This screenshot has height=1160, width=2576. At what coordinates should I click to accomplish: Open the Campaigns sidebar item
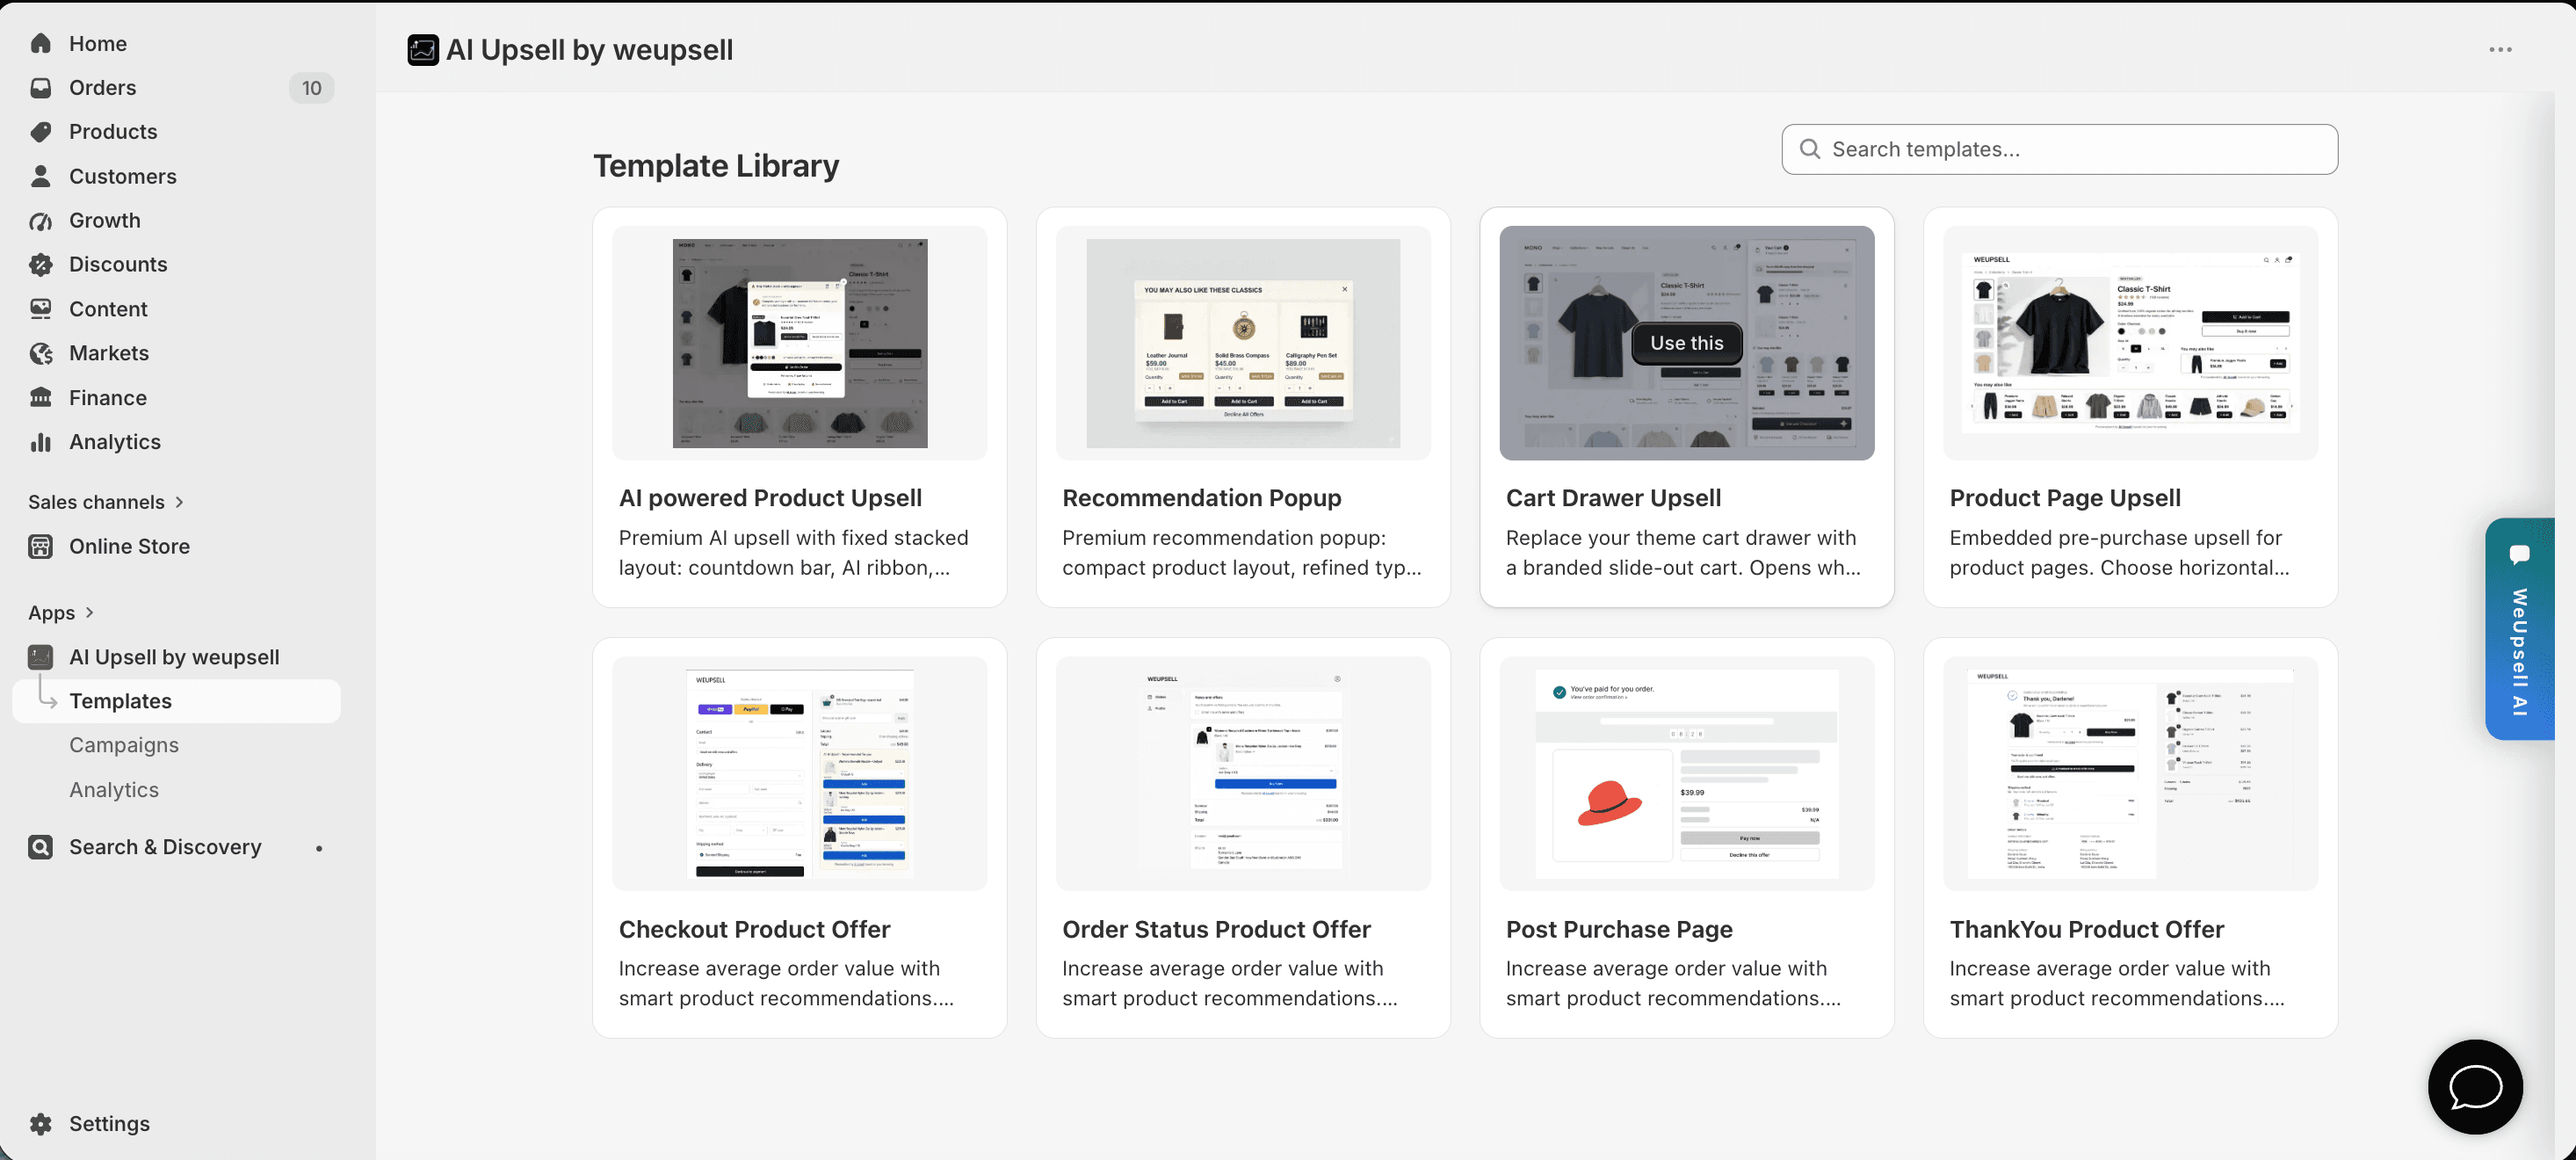click(123, 744)
